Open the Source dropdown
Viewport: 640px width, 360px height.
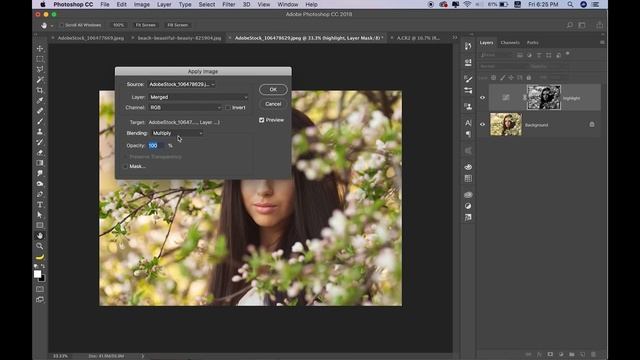pyautogui.click(x=182, y=84)
